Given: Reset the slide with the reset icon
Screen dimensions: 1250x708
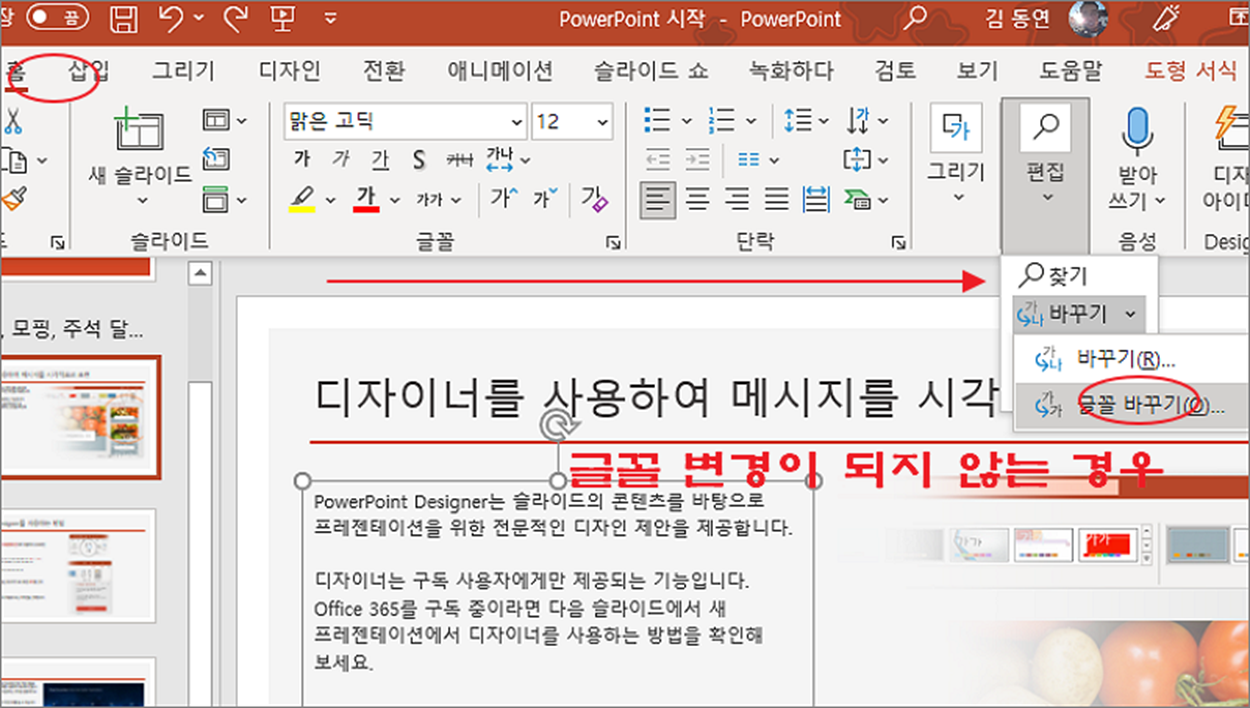Looking at the screenshot, I should [x=216, y=159].
